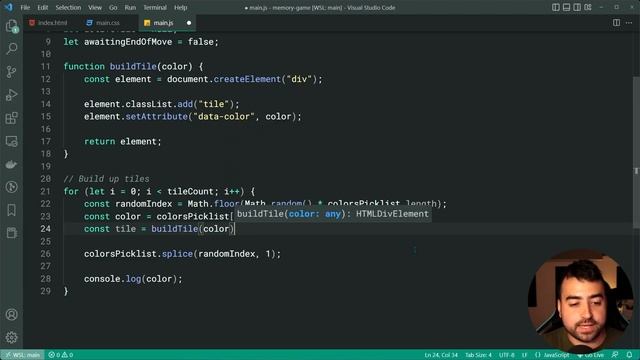
Task: Click feedback icon in status bar
Action: [x=615, y=355]
